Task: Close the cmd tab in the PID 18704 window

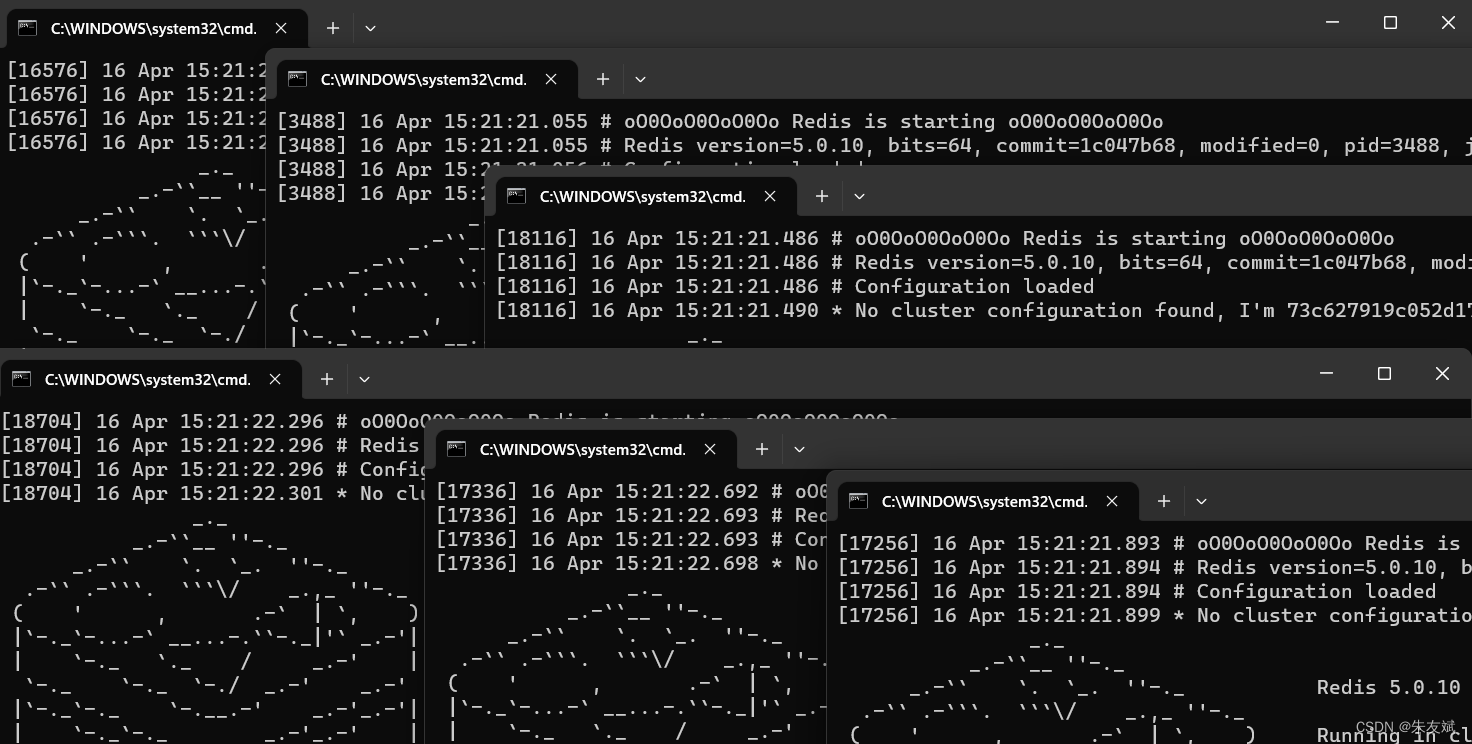Action: (275, 379)
